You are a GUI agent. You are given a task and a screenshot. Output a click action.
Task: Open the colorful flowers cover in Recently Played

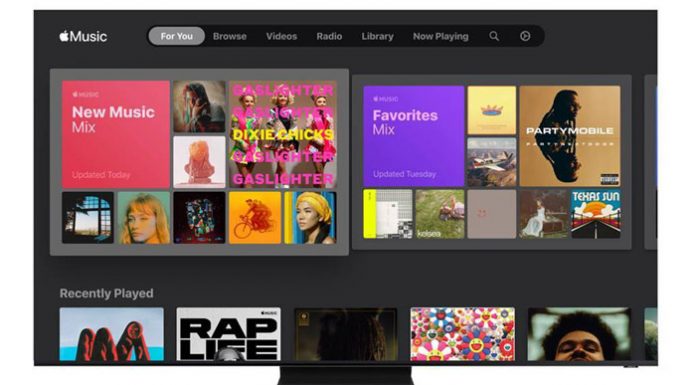pyautogui.click(x=463, y=334)
